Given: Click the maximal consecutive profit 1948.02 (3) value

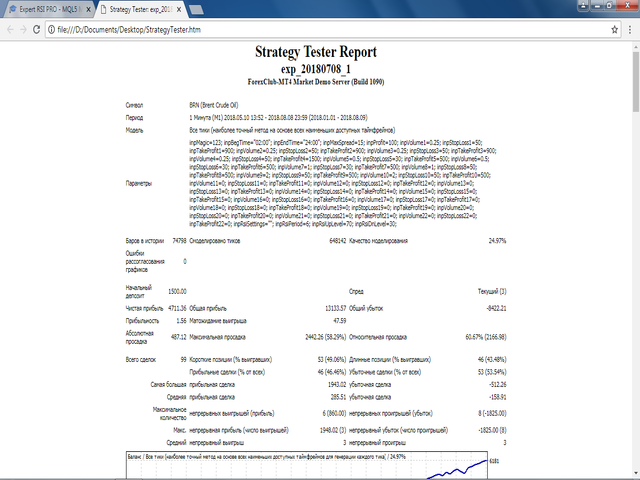Looking at the screenshot, I should click(333, 430).
